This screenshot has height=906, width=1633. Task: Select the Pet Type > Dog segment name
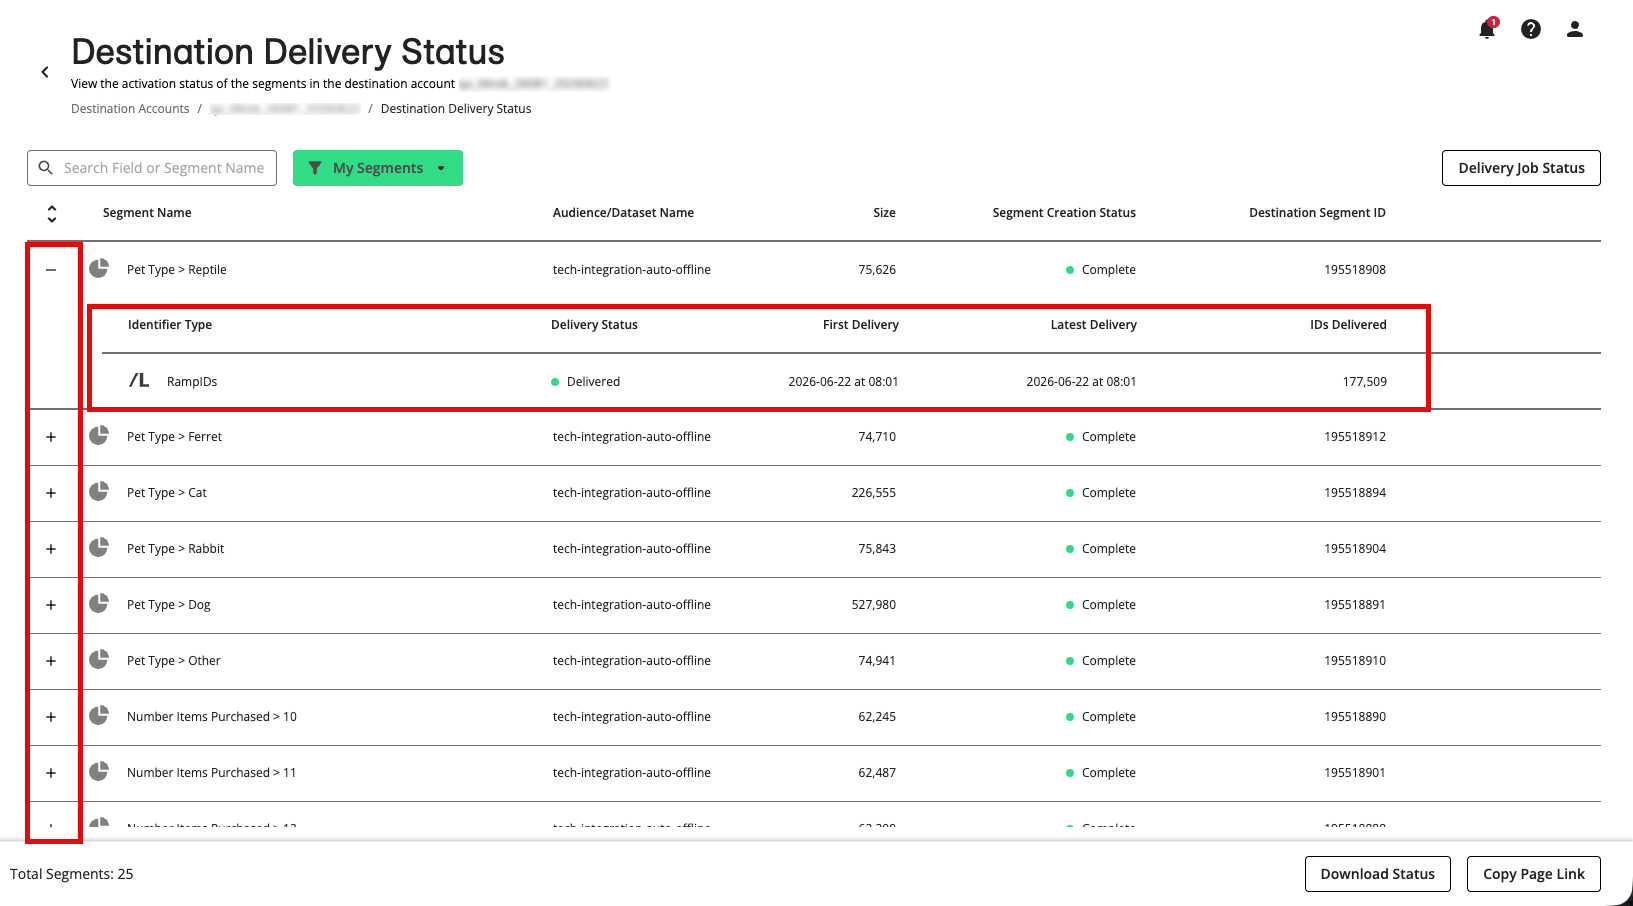tap(169, 605)
